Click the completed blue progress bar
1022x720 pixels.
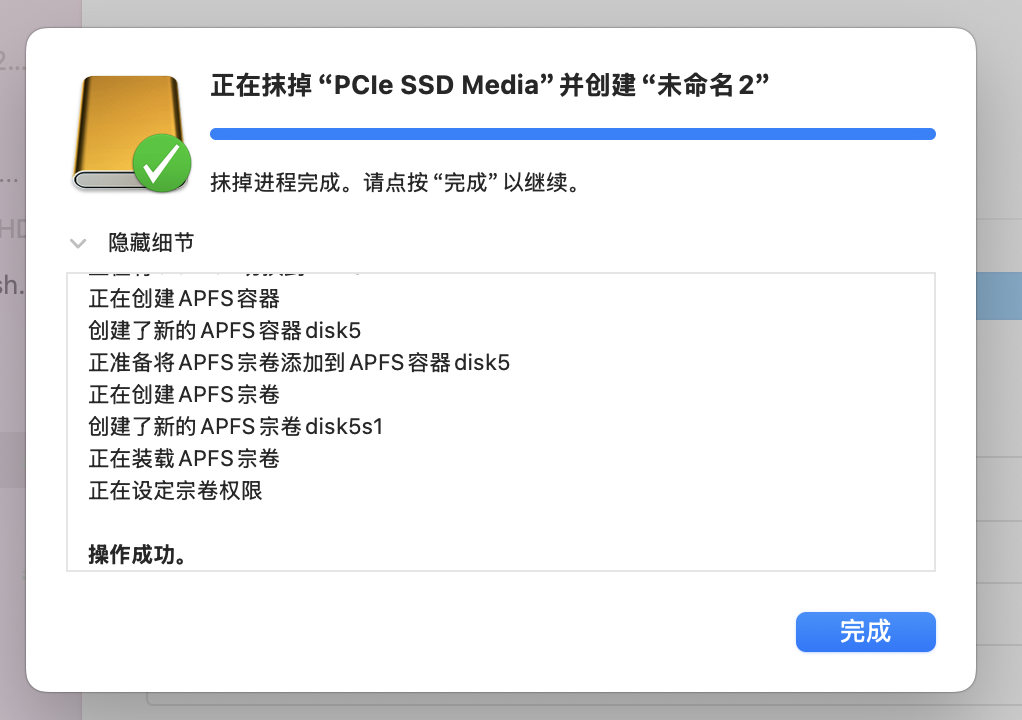pos(572,134)
